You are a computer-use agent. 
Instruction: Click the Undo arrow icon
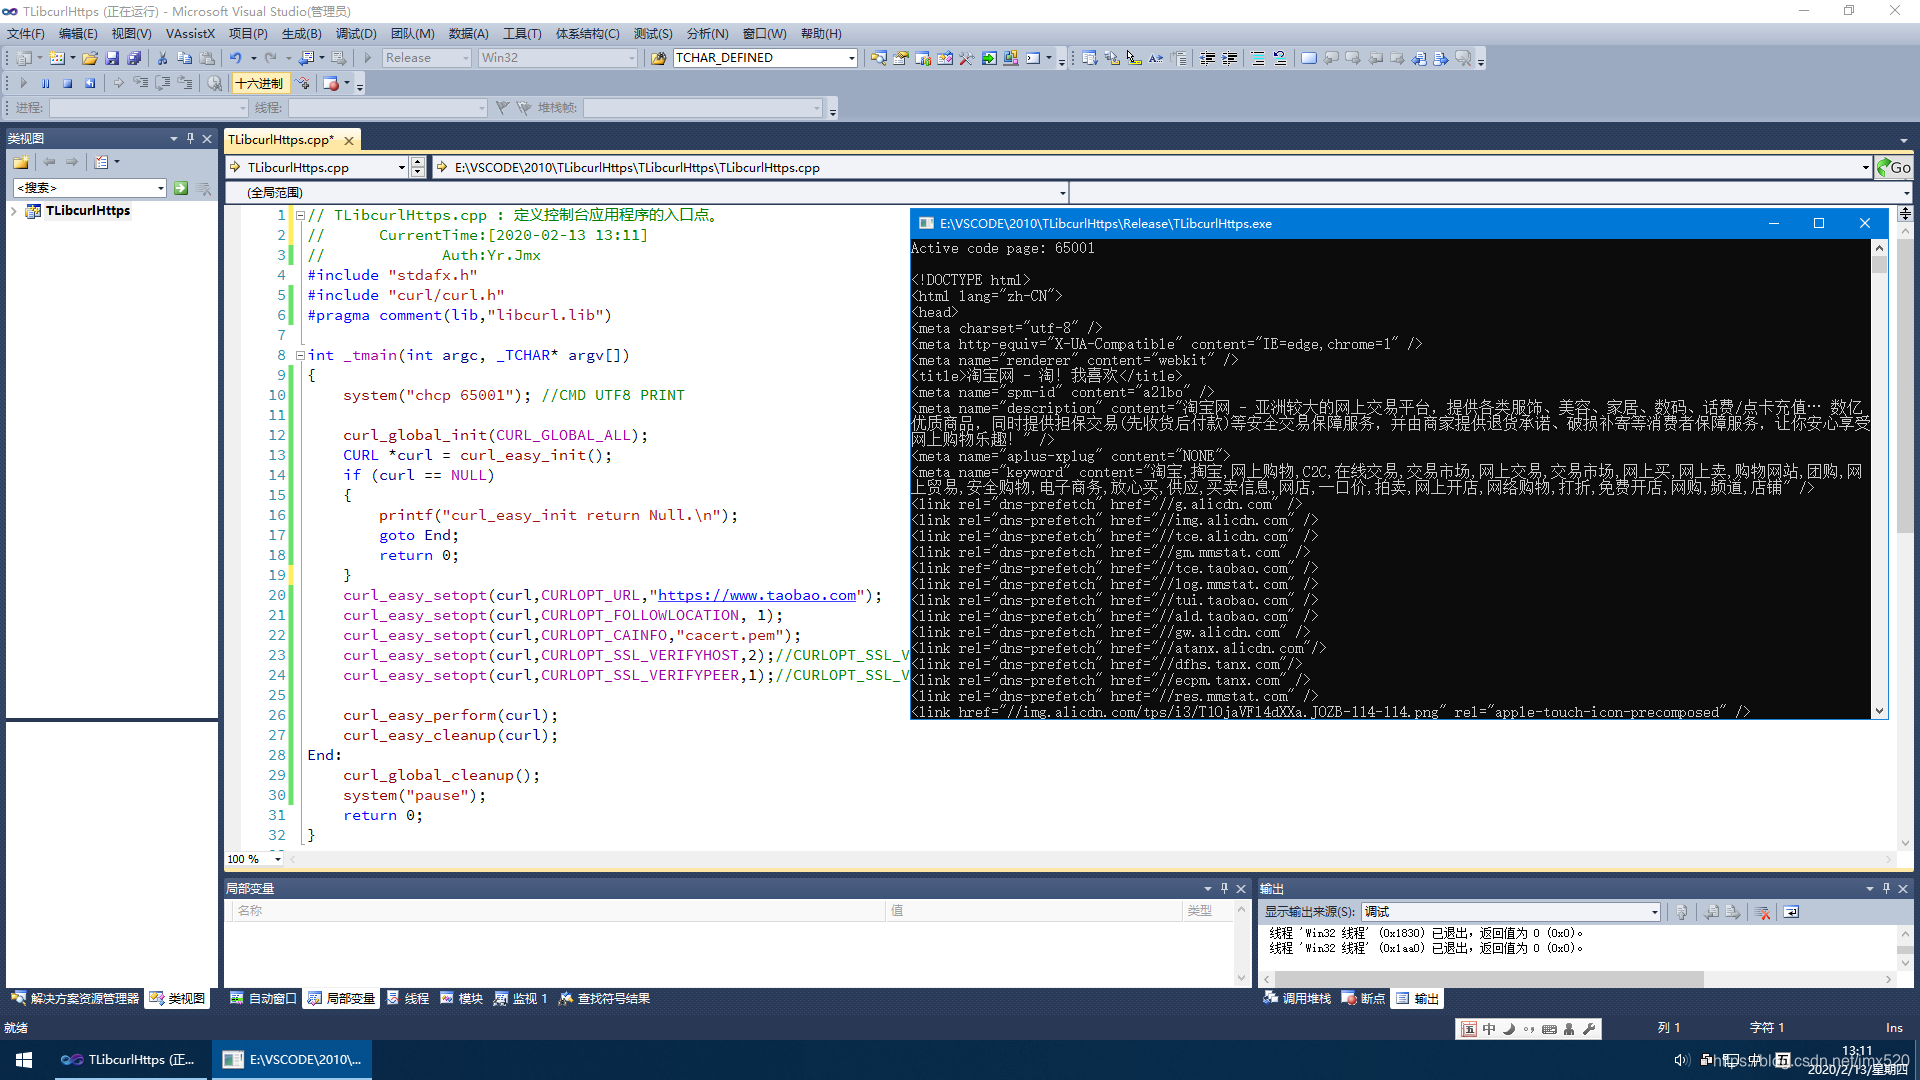tap(236, 59)
